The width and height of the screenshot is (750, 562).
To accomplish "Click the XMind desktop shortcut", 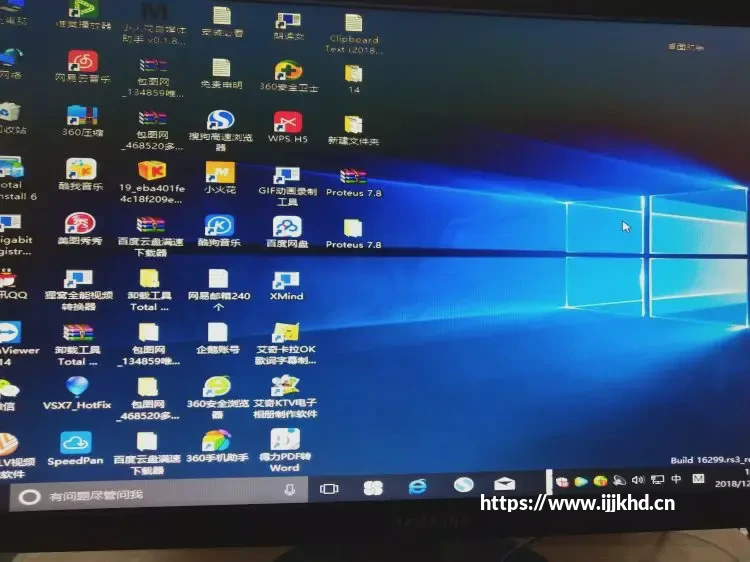I will coord(286,286).
